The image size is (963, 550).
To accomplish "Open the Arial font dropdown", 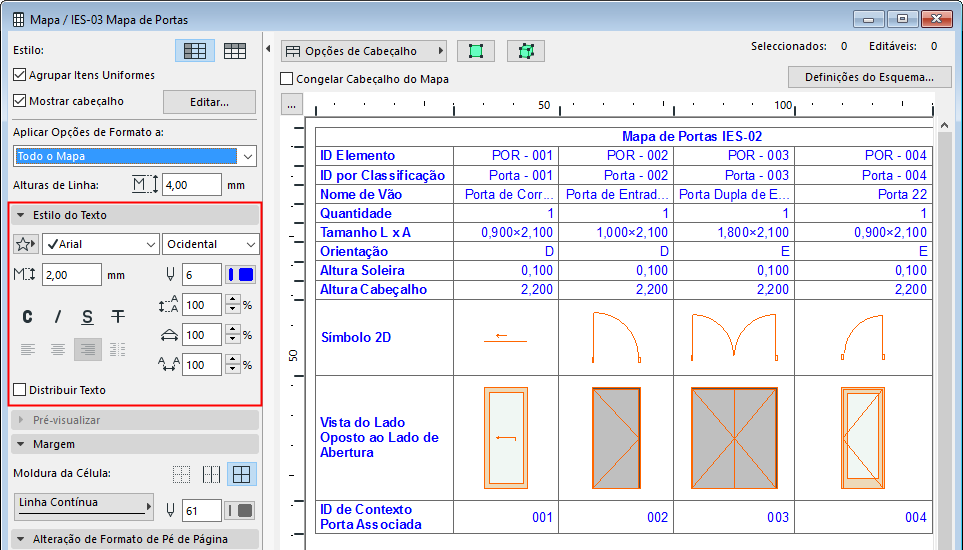I will (100, 244).
